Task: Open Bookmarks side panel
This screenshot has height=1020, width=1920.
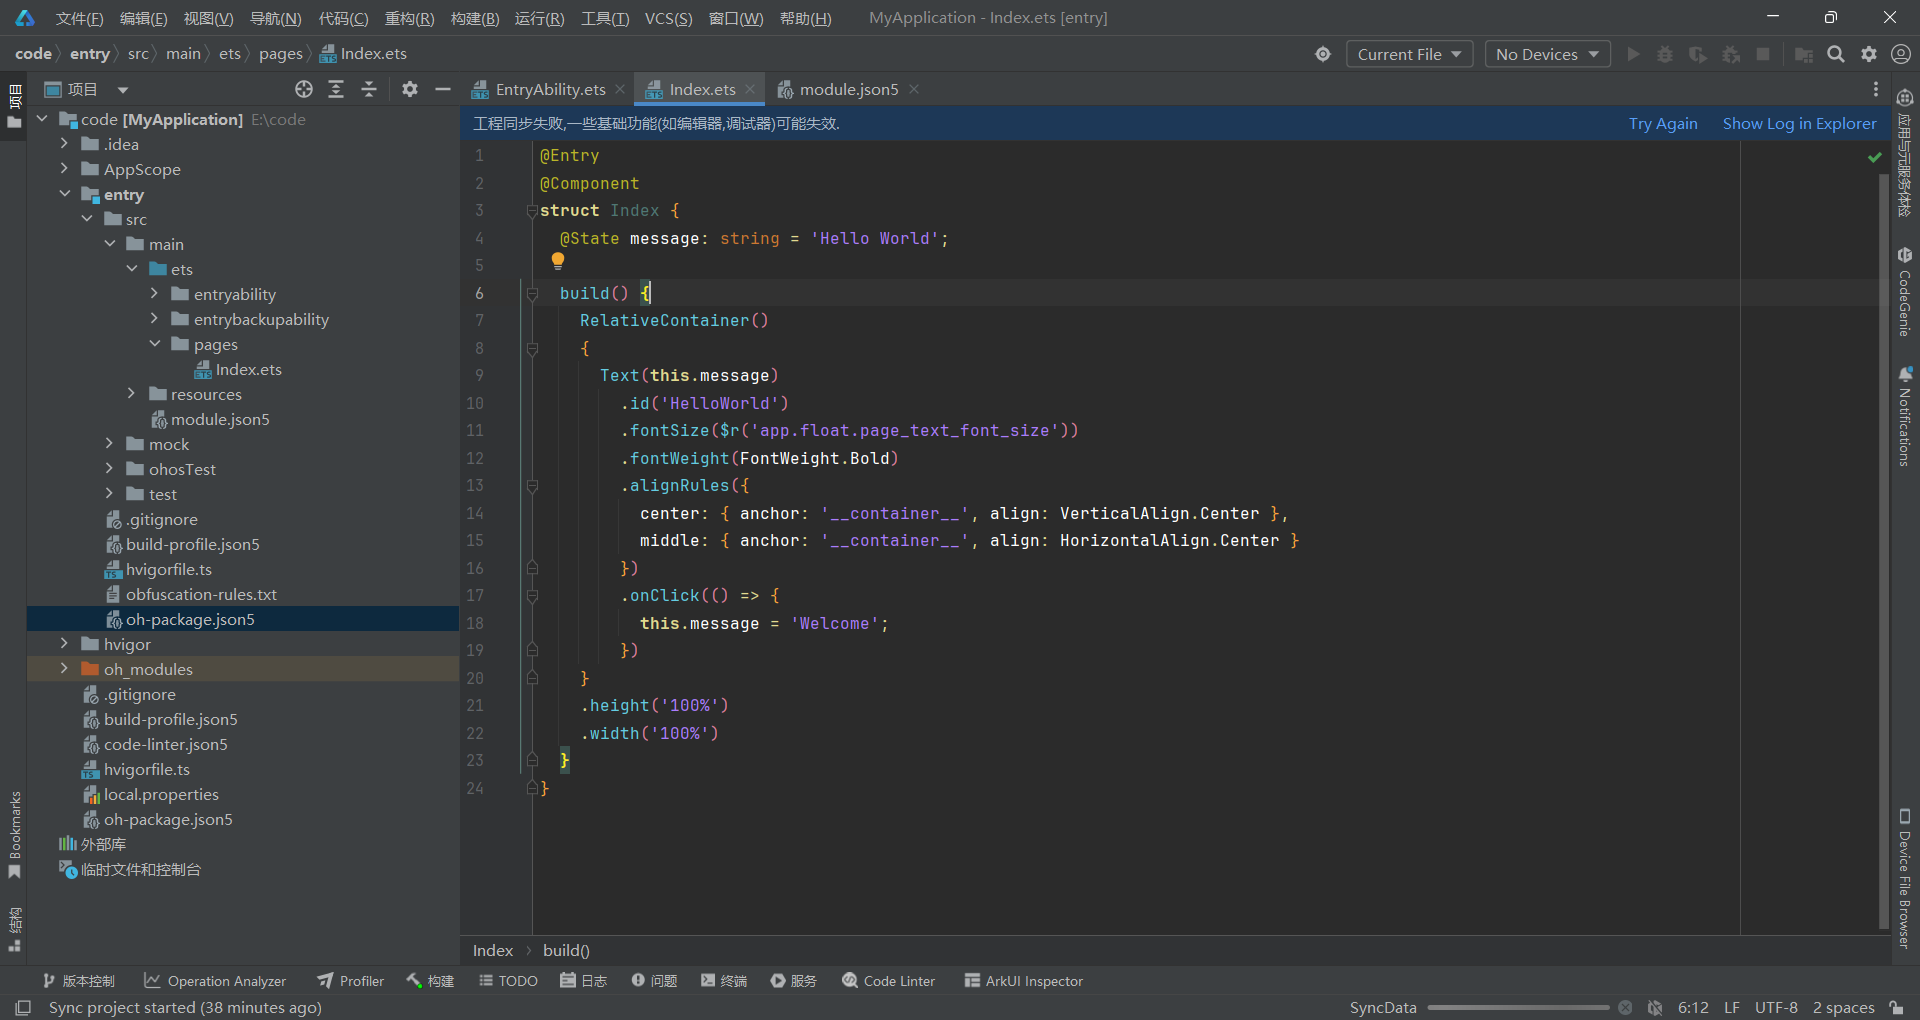Action: pyautogui.click(x=14, y=835)
